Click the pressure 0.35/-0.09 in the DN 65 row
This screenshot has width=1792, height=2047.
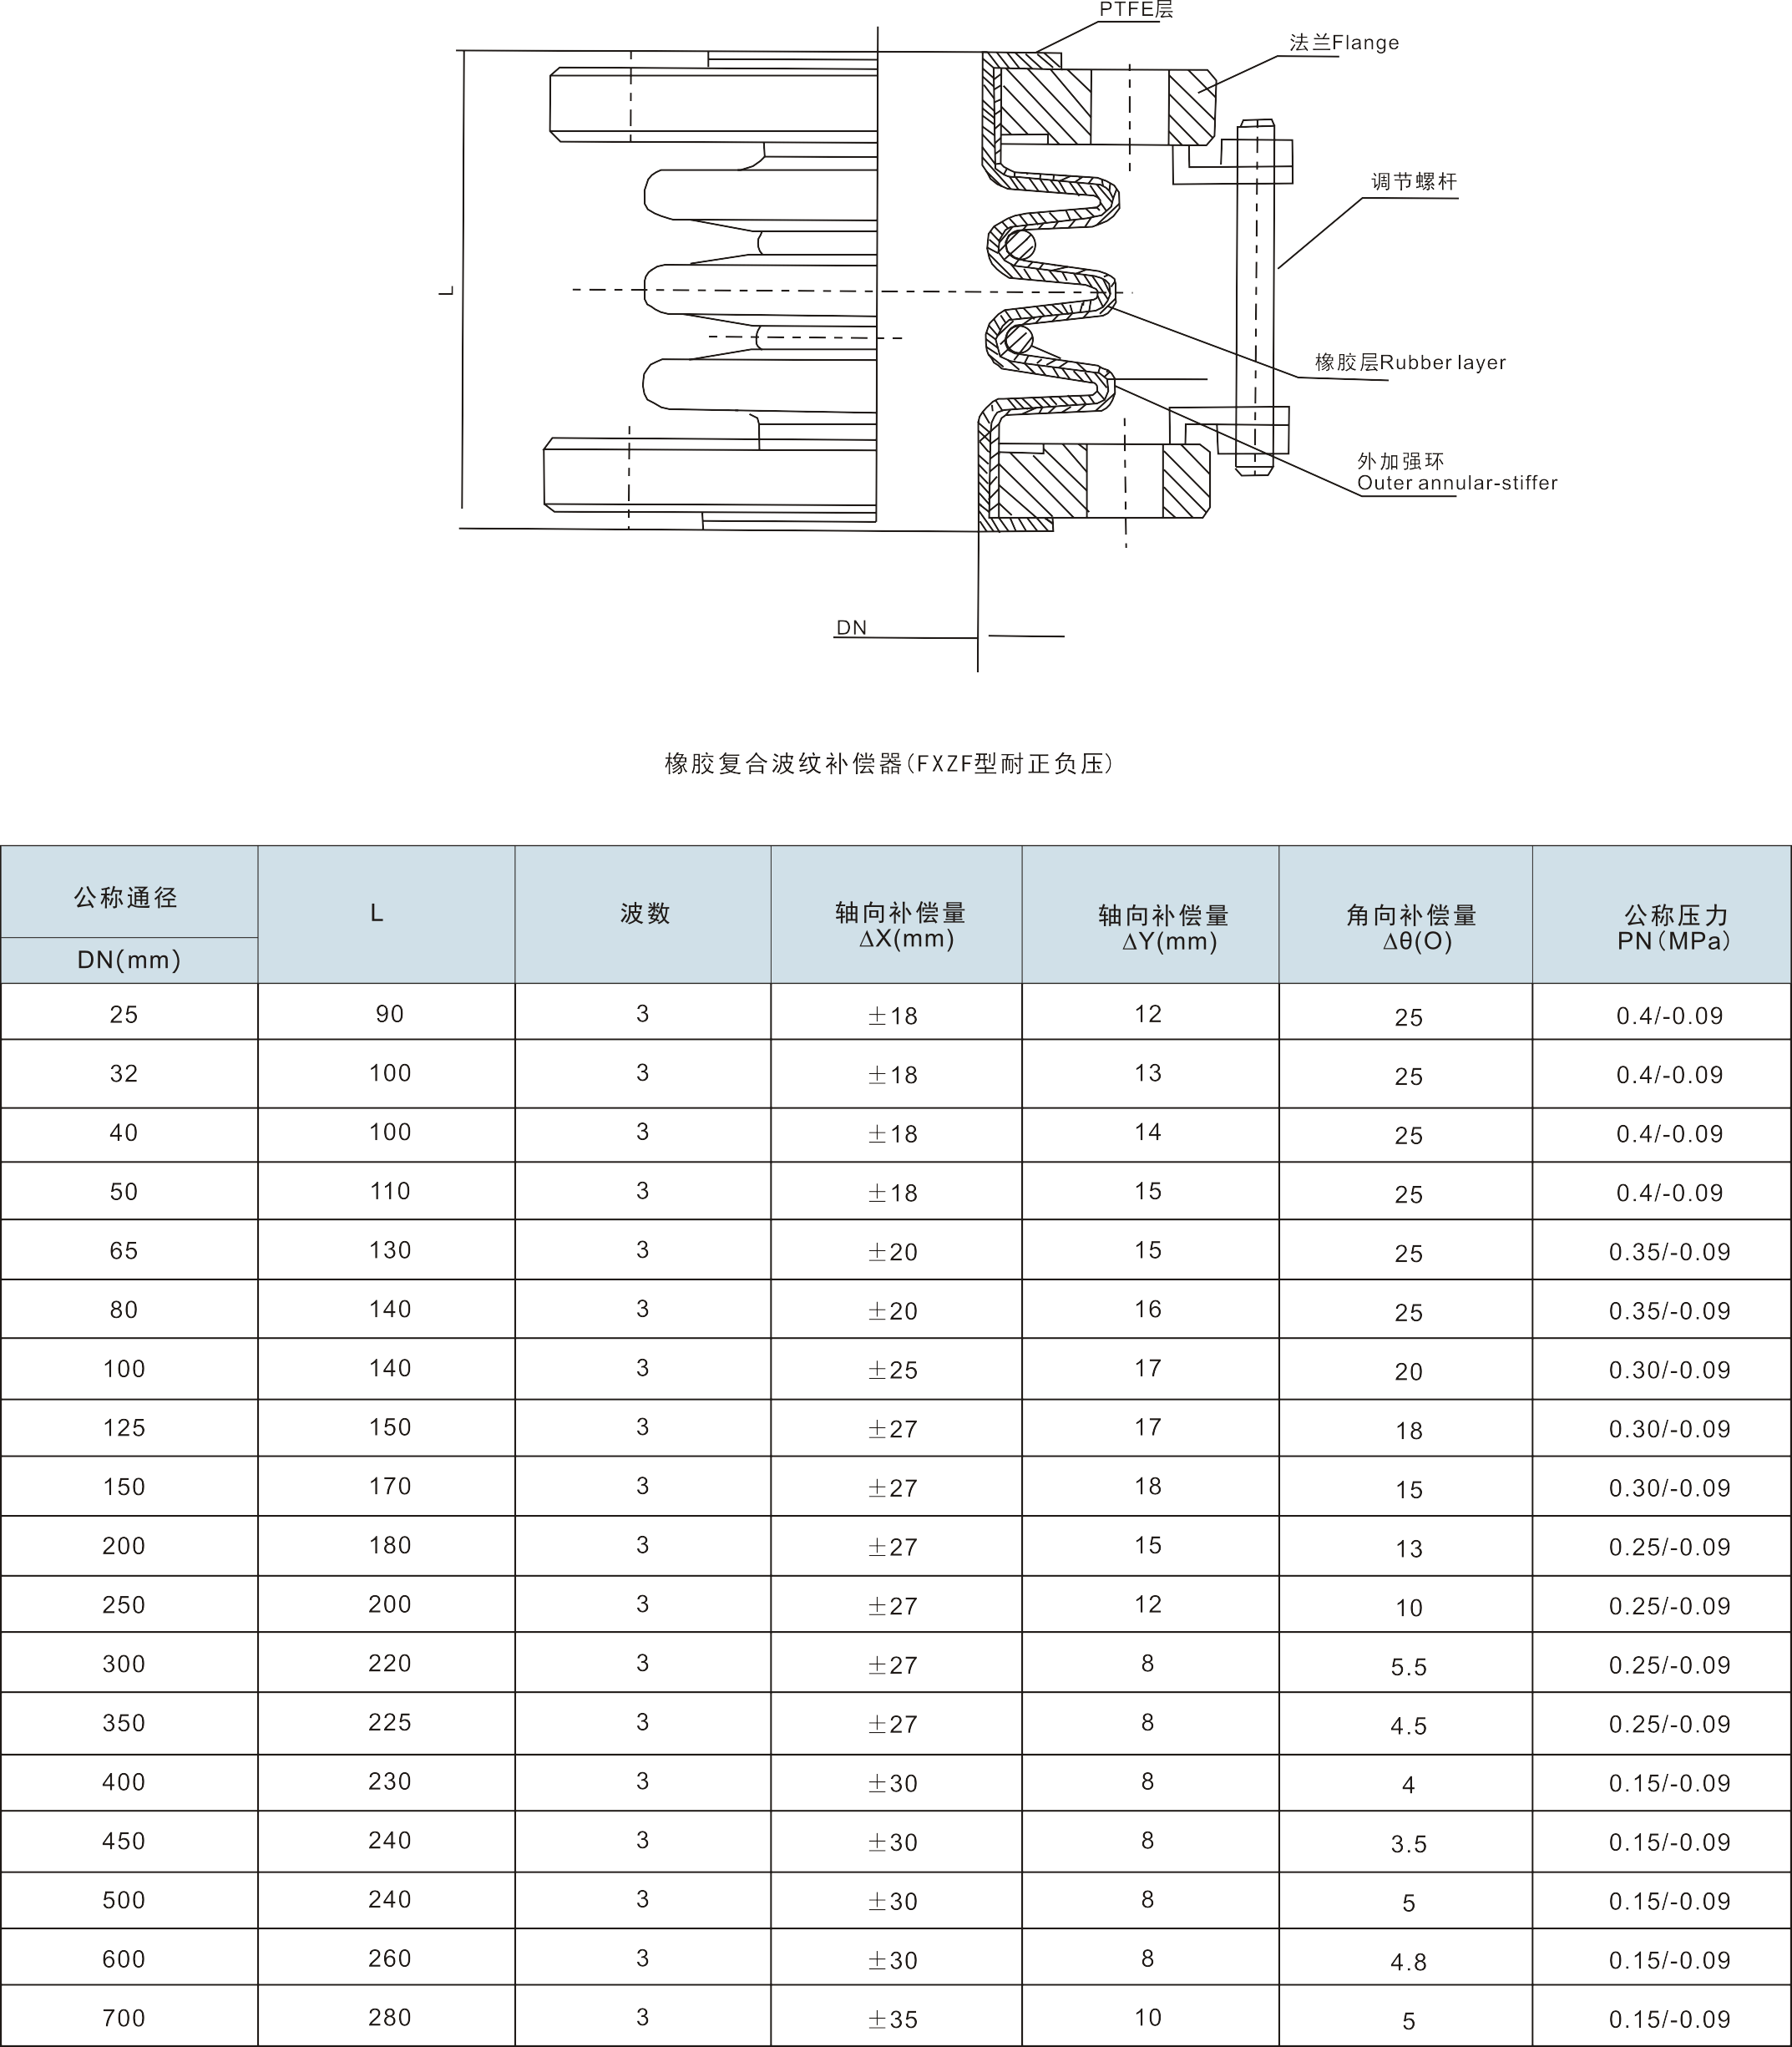coord(1670,1252)
